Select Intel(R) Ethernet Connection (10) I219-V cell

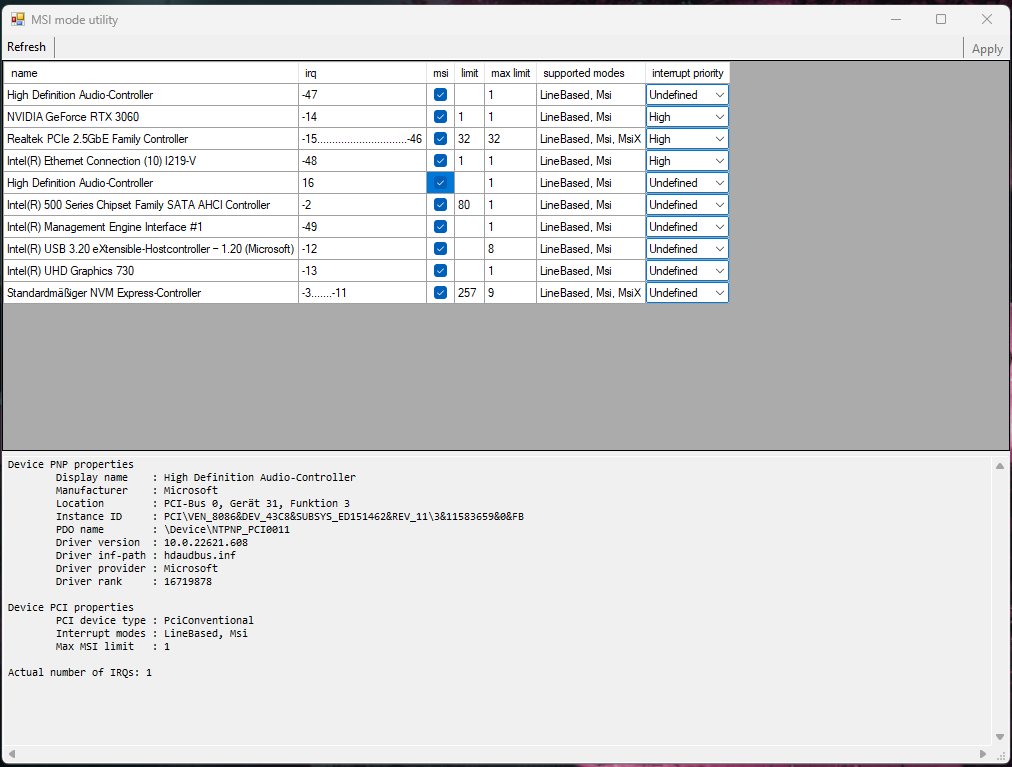151,161
